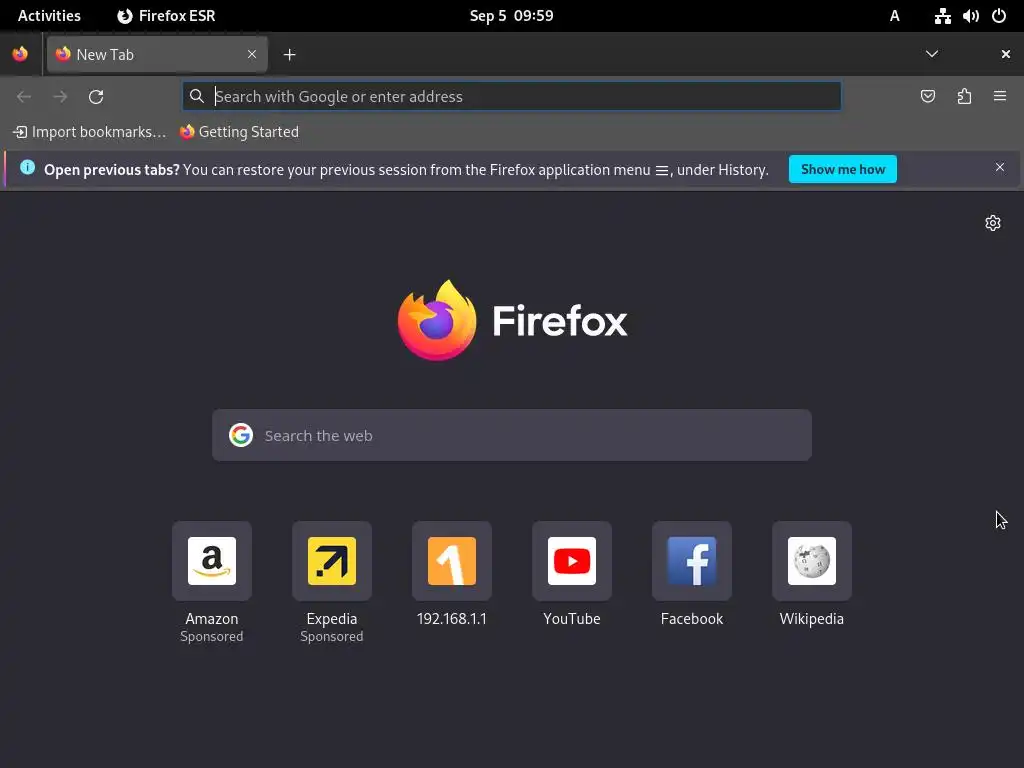The image size is (1024, 768).
Task: Open the power menu icon
Action: (x=999, y=16)
